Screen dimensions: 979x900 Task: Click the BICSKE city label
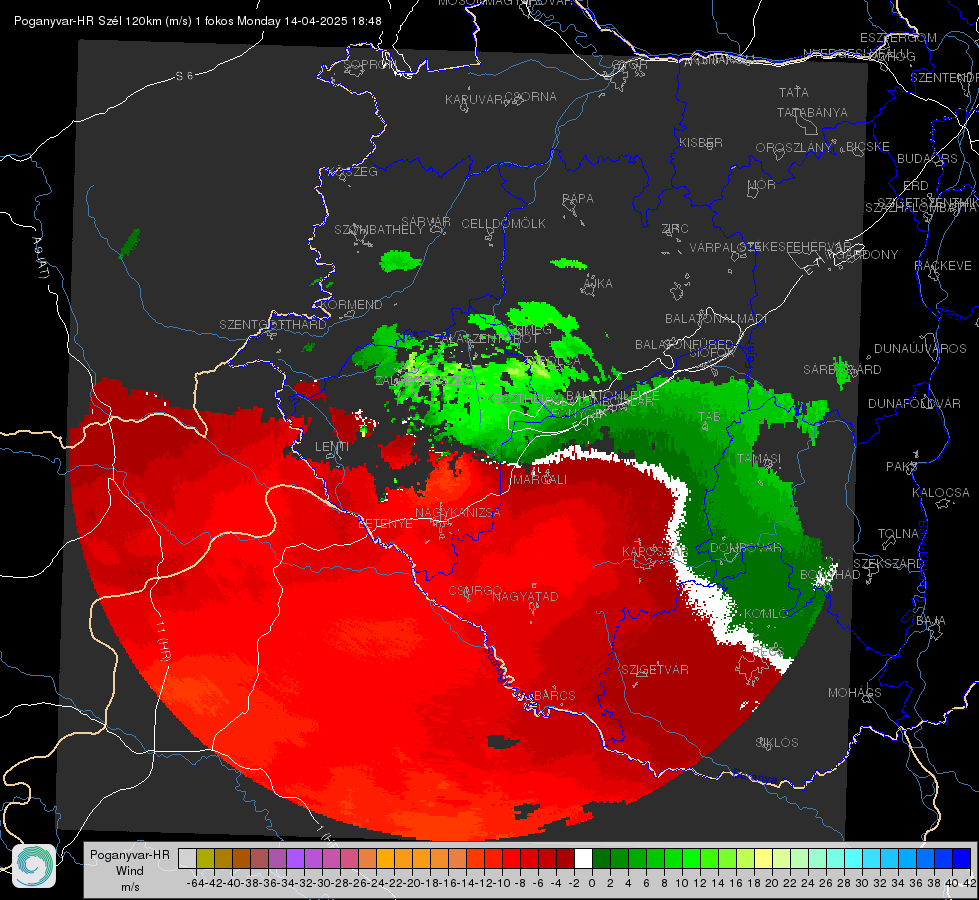(868, 147)
